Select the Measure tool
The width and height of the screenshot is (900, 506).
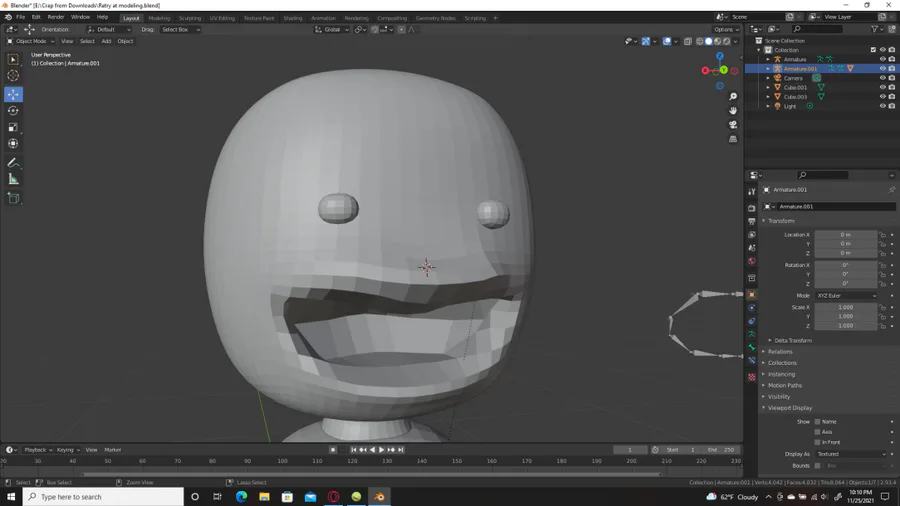pos(13,179)
